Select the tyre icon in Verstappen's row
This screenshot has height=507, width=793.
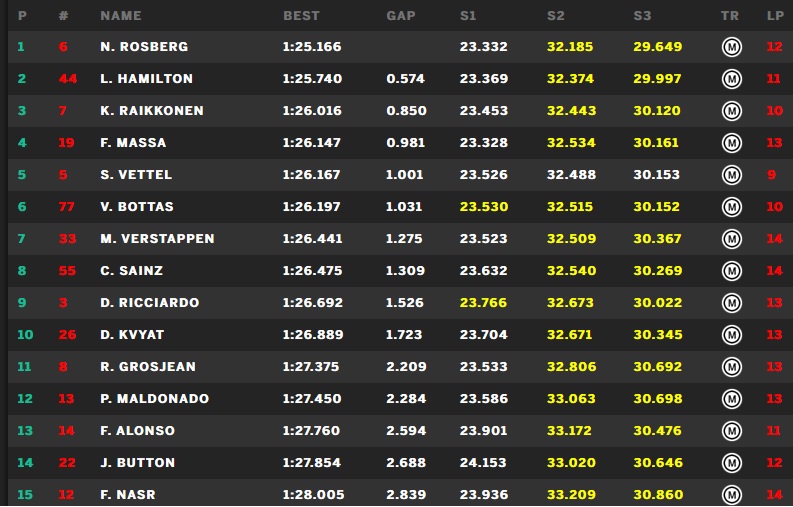[731, 239]
